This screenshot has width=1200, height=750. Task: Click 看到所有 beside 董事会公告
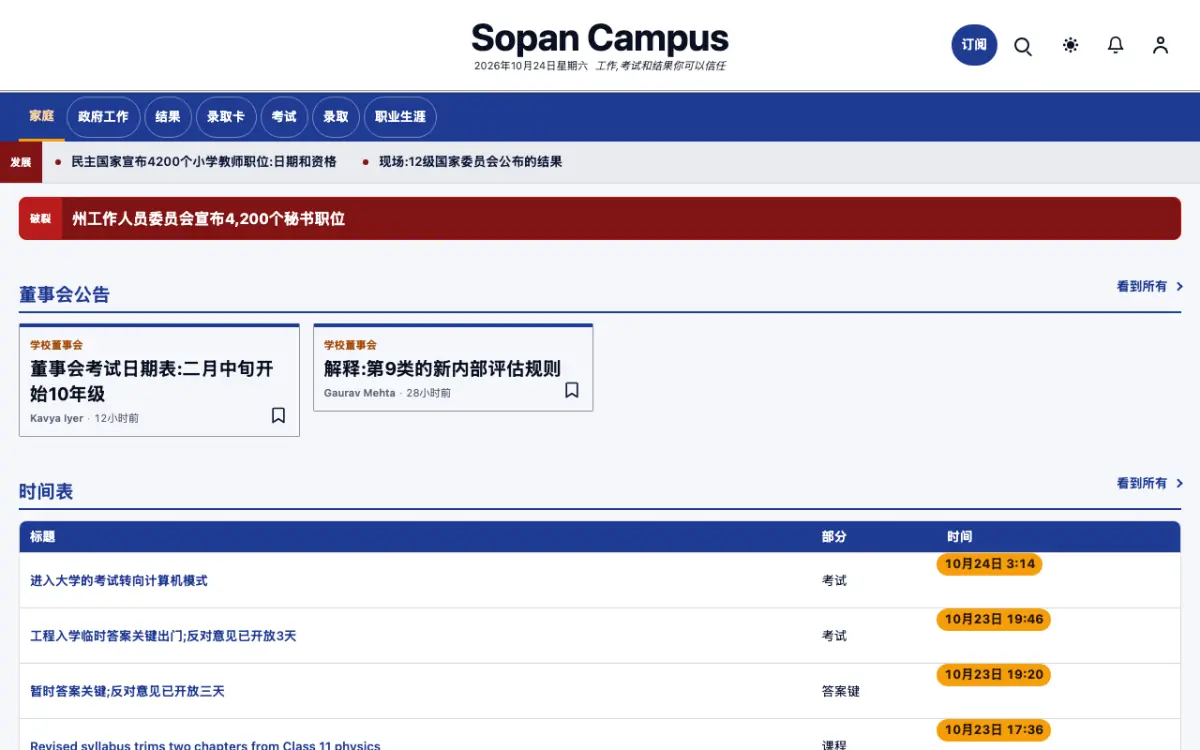click(x=1150, y=286)
